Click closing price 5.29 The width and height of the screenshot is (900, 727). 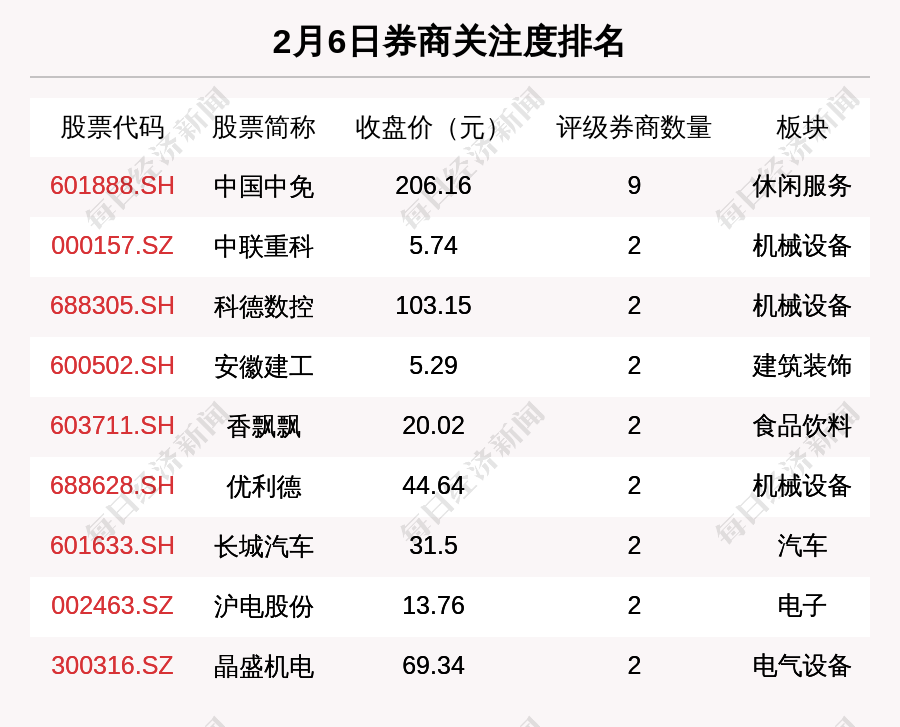[433, 366]
